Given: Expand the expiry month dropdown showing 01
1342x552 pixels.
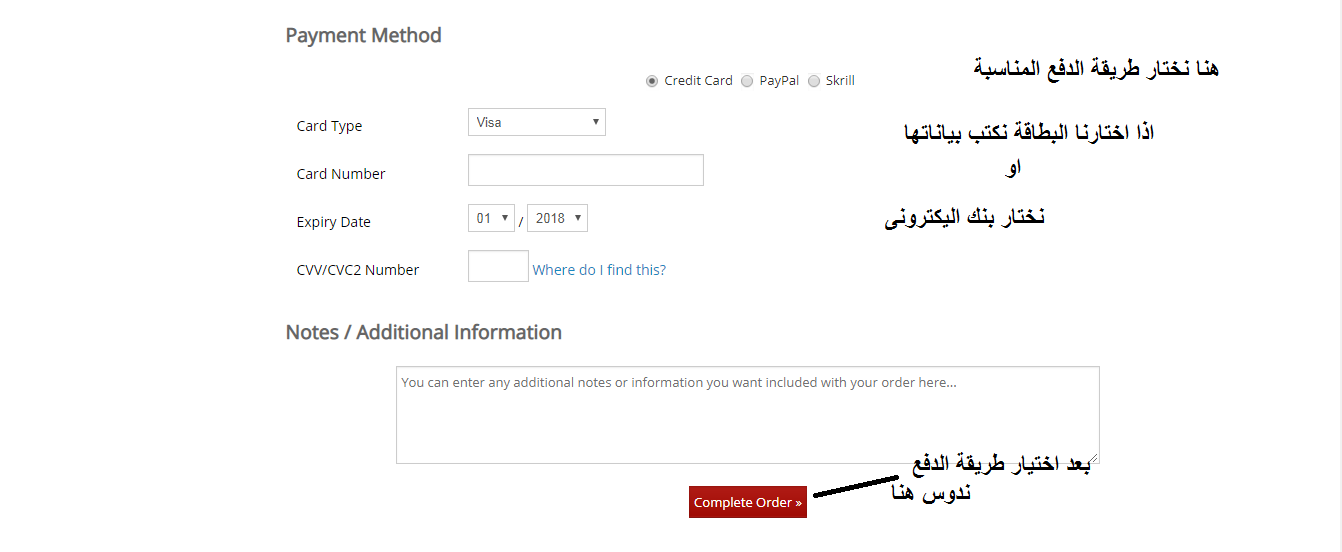Looking at the screenshot, I should point(490,218).
